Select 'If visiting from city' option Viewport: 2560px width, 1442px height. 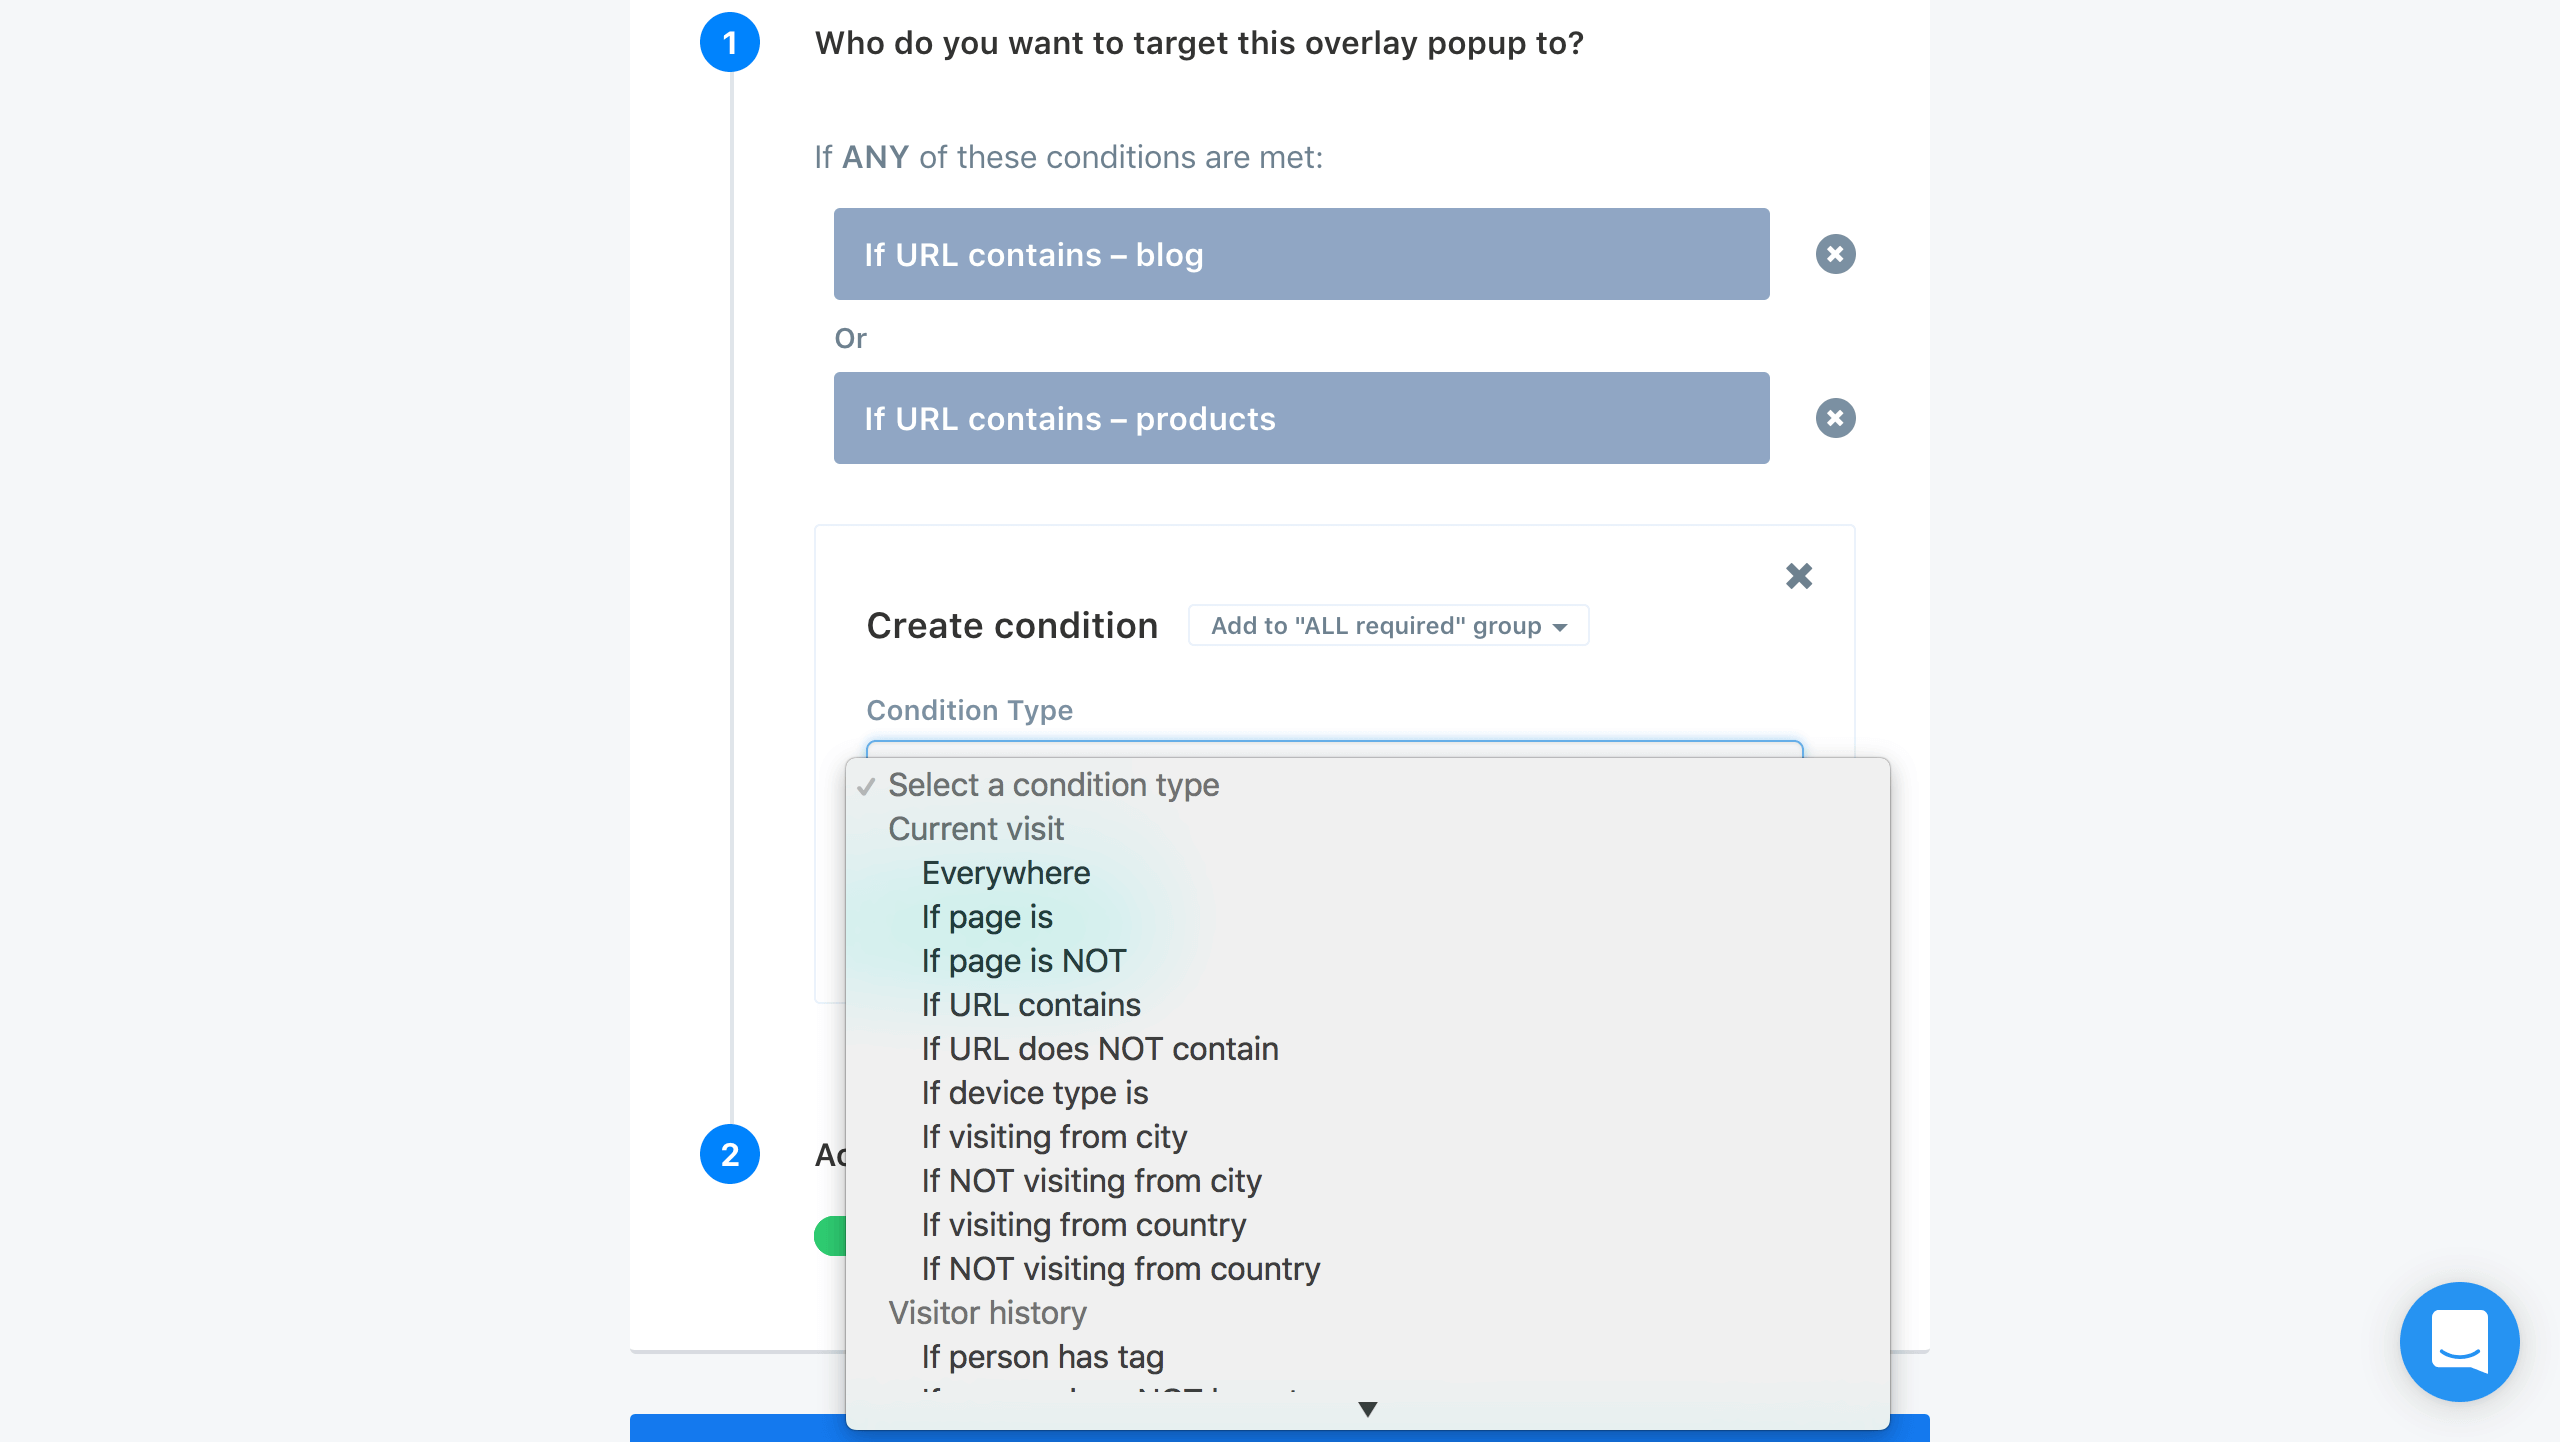(x=1054, y=1137)
